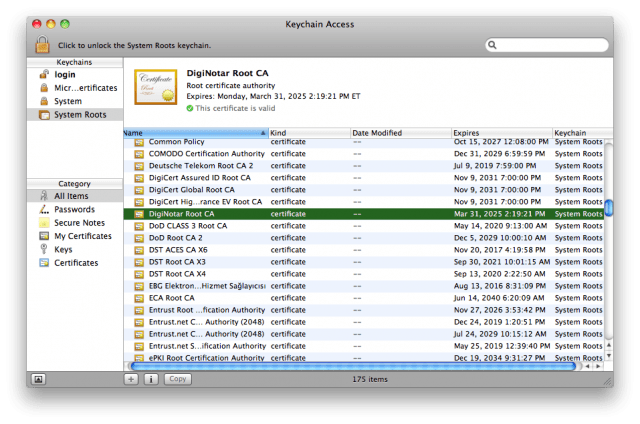Select the Common Policy name text
The height and width of the screenshot is (424, 640).
(x=176, y=142)
